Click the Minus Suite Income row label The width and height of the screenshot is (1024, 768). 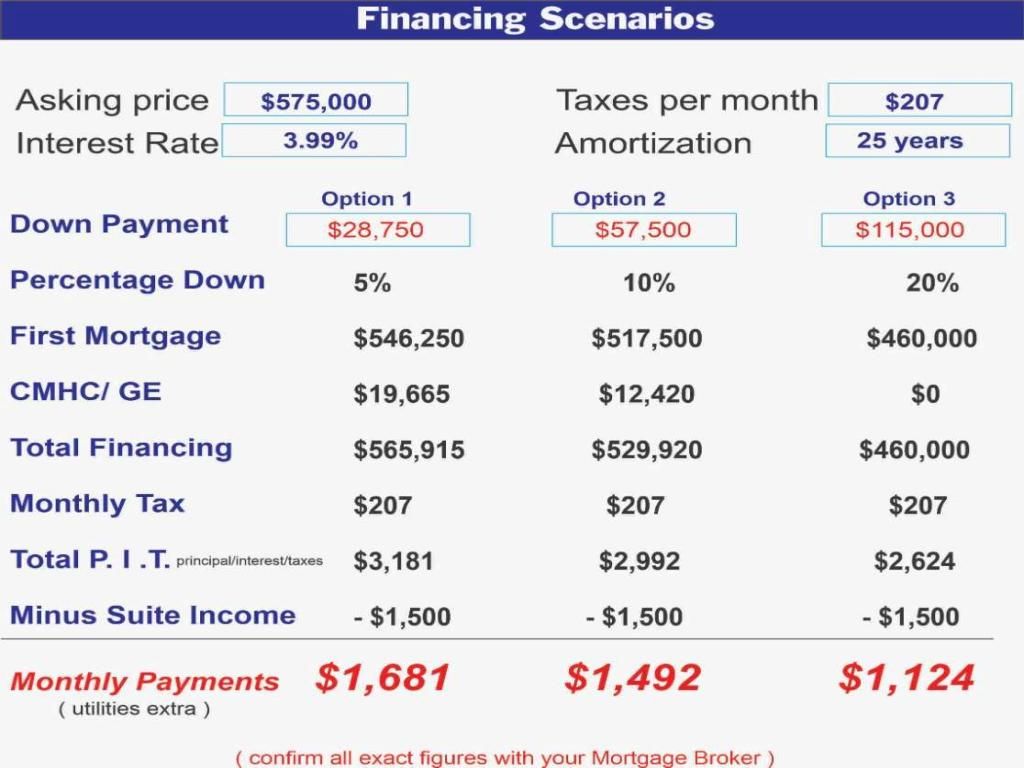pos(152,615)
